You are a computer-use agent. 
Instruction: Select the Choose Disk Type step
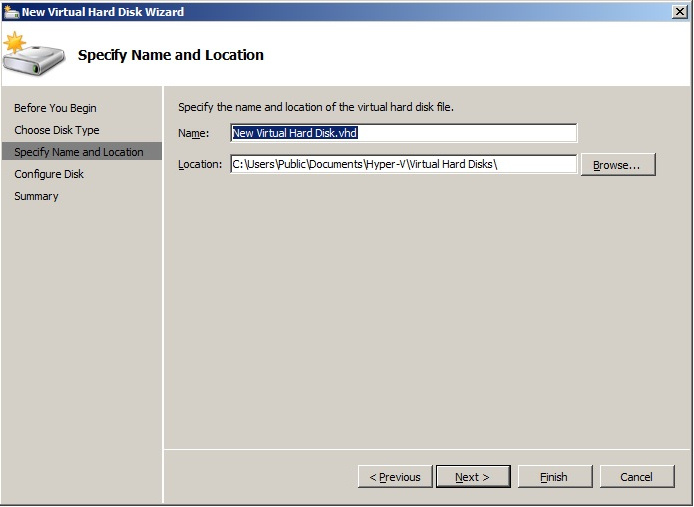(57, 130)
